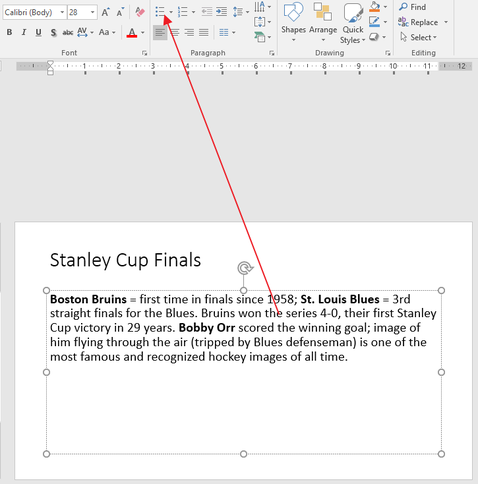
Task: Open the Font dialog launcher
Action: pos(144,53)
